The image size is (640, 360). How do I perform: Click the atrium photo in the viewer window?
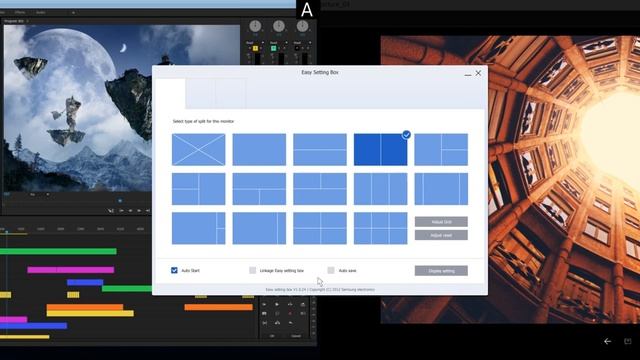point(510,180)
